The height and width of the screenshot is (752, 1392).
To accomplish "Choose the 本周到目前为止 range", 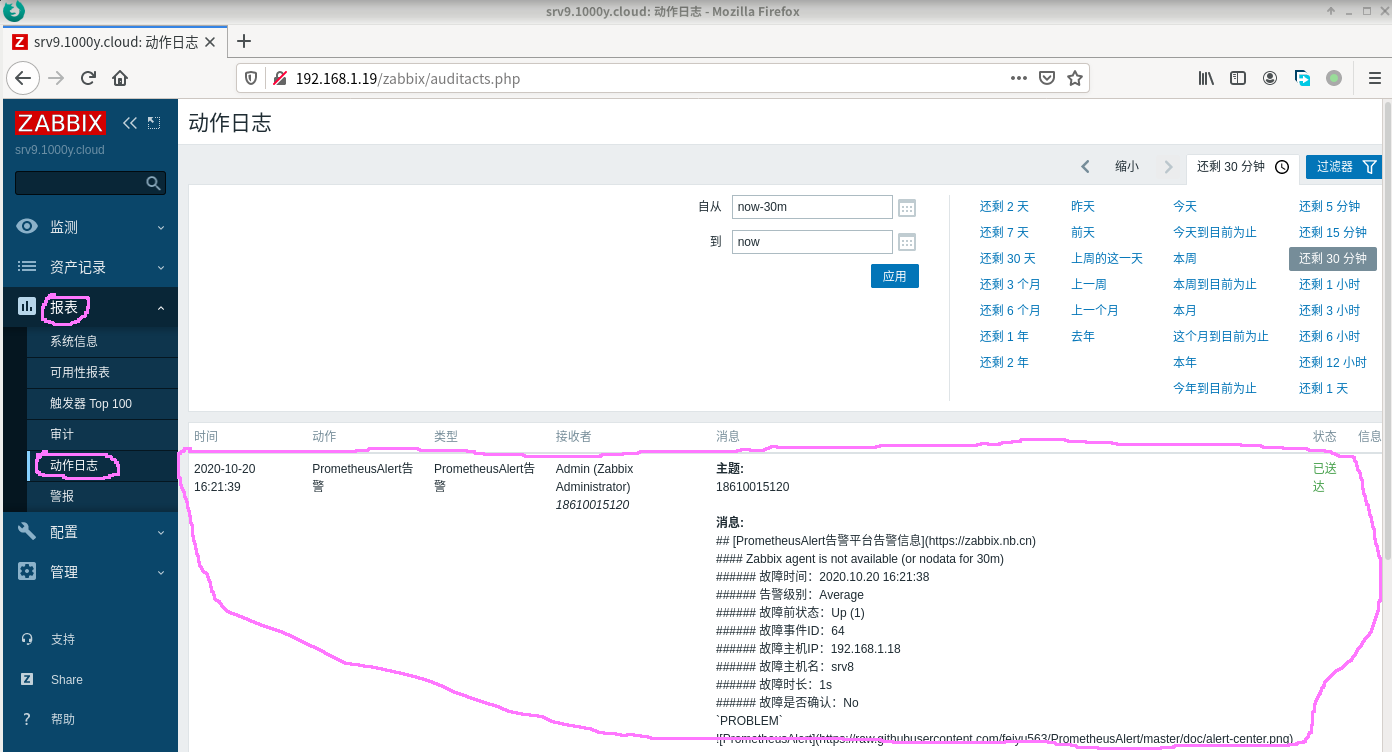I will click(x=1215, y=284).
